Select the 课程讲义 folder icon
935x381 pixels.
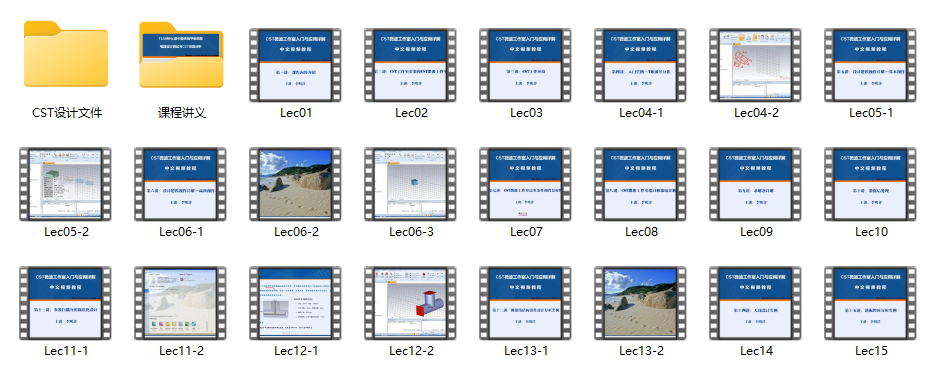pyautogui.click(x=181, y=55)
